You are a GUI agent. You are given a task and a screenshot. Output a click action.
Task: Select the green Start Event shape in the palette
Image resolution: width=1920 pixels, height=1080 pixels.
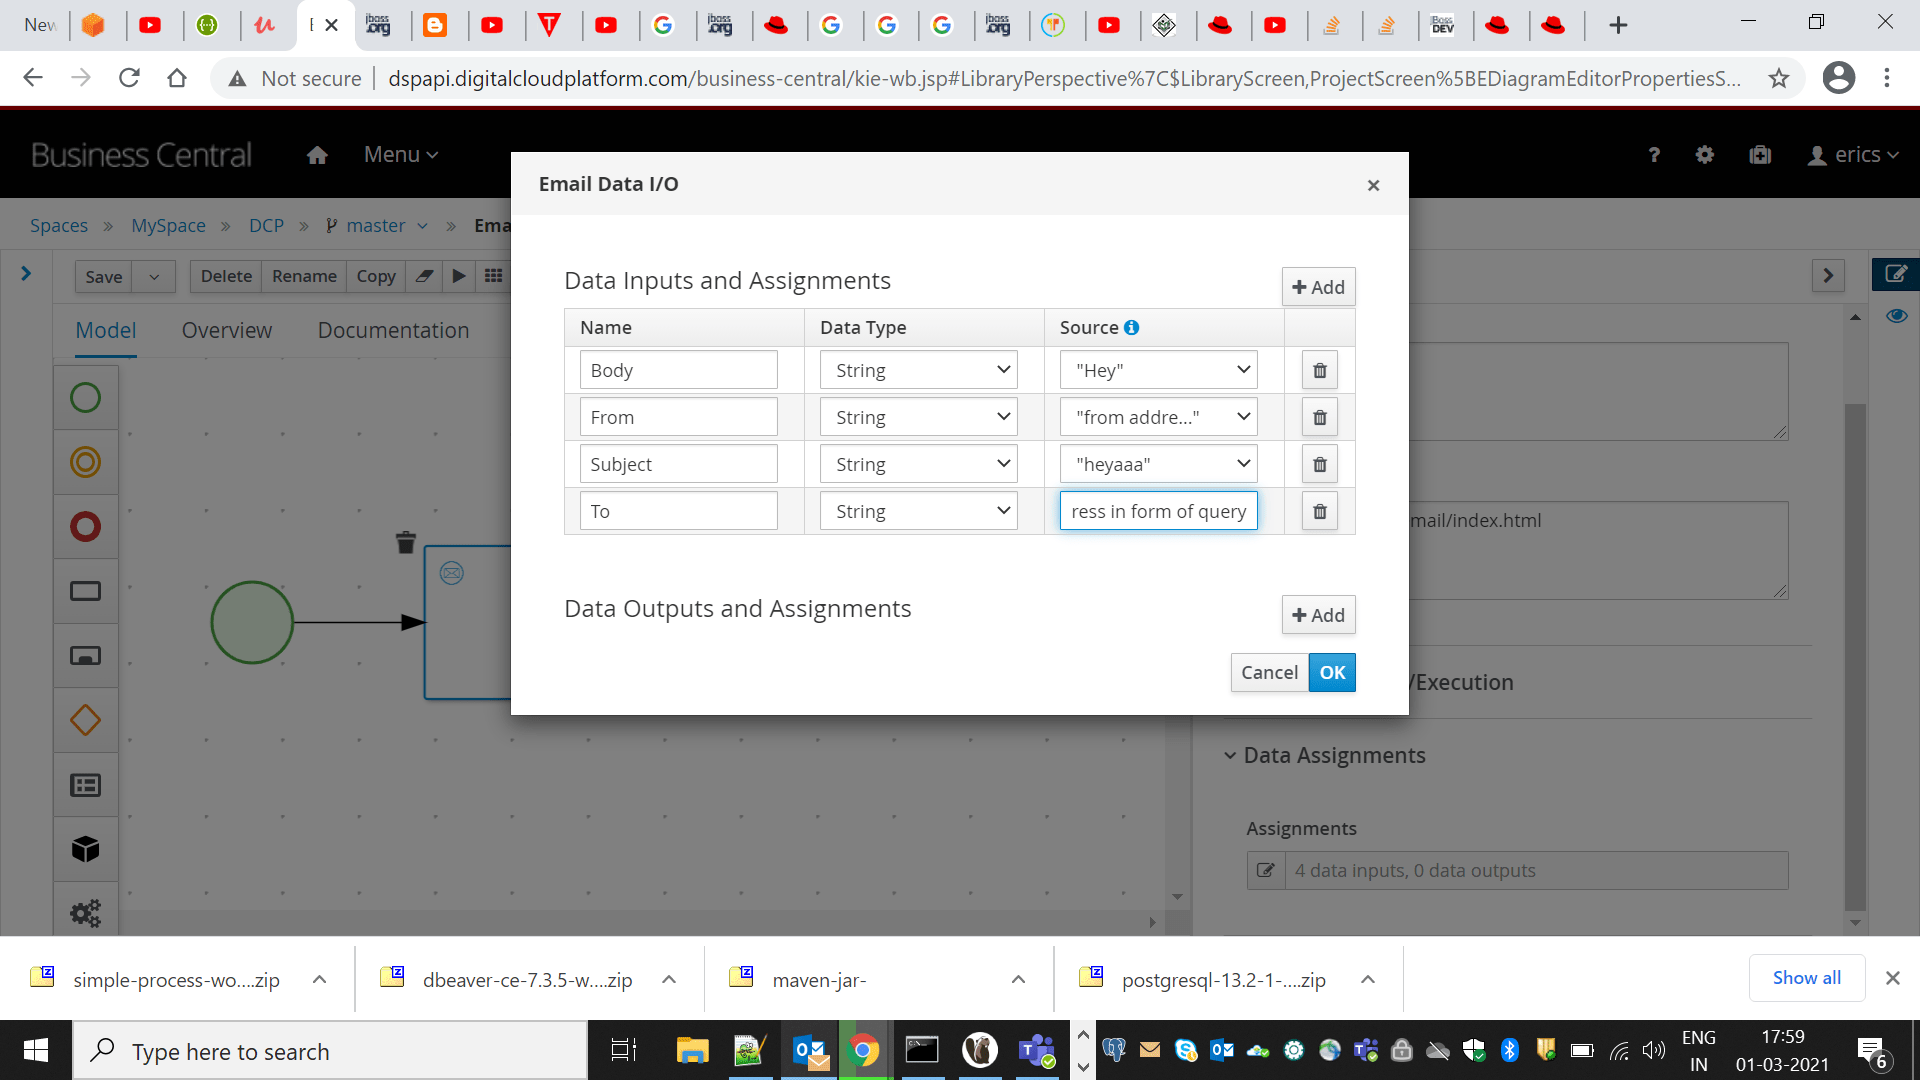point(85,397)
